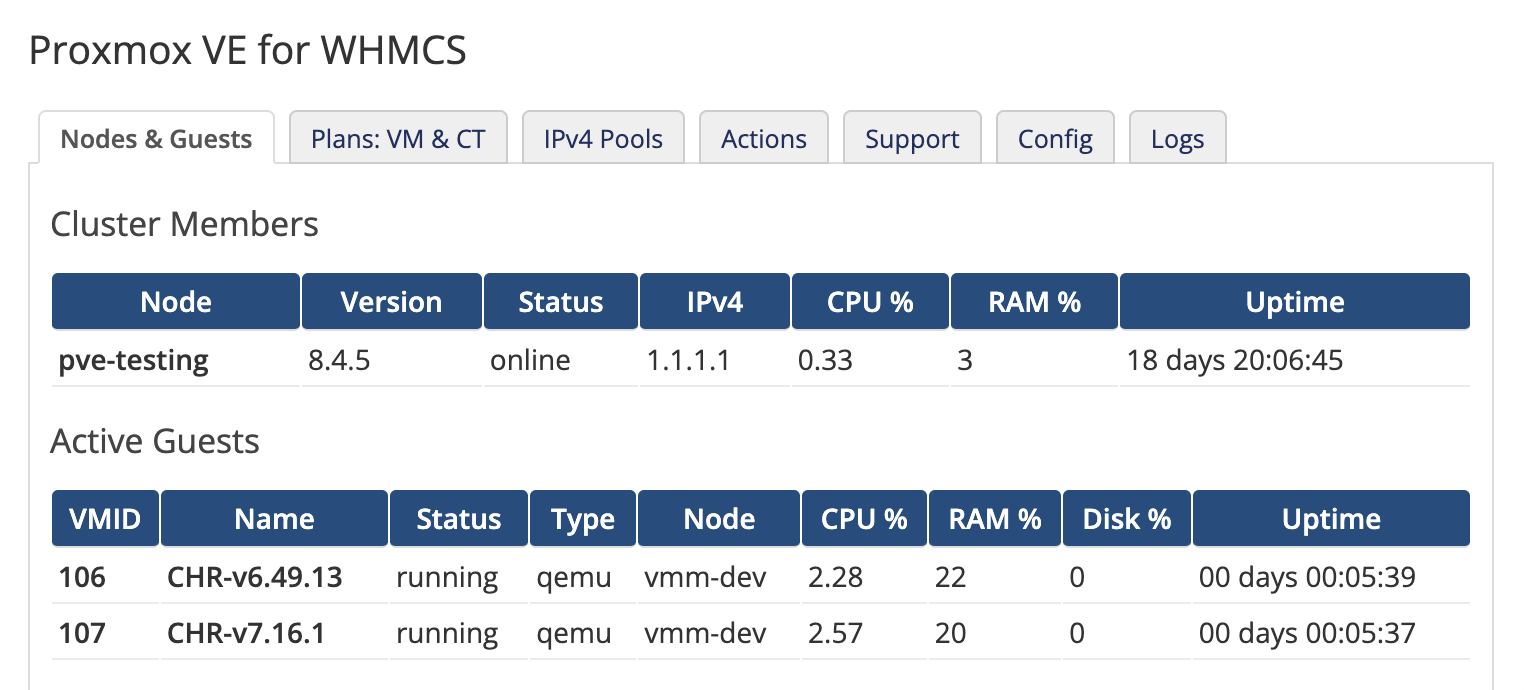Click the Uptime header in Cluster Members
This screenshot has width=1524, height=690.
[1295, 301]
